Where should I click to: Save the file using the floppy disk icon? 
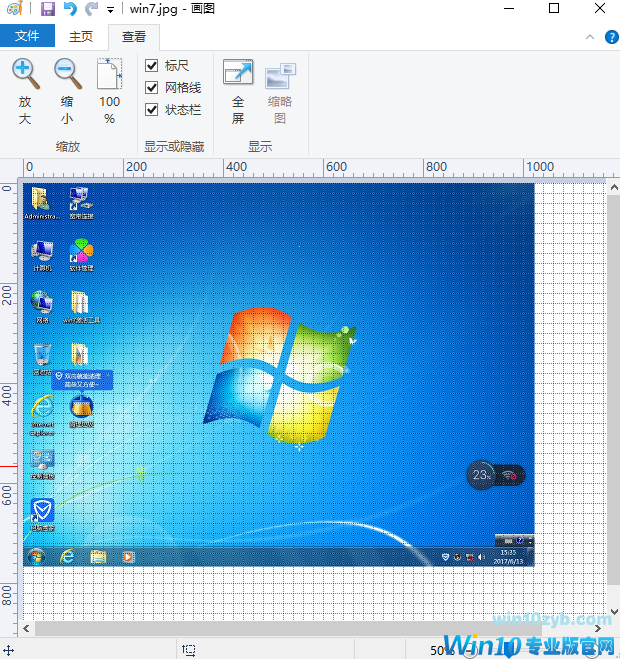(x=47, y=9)
